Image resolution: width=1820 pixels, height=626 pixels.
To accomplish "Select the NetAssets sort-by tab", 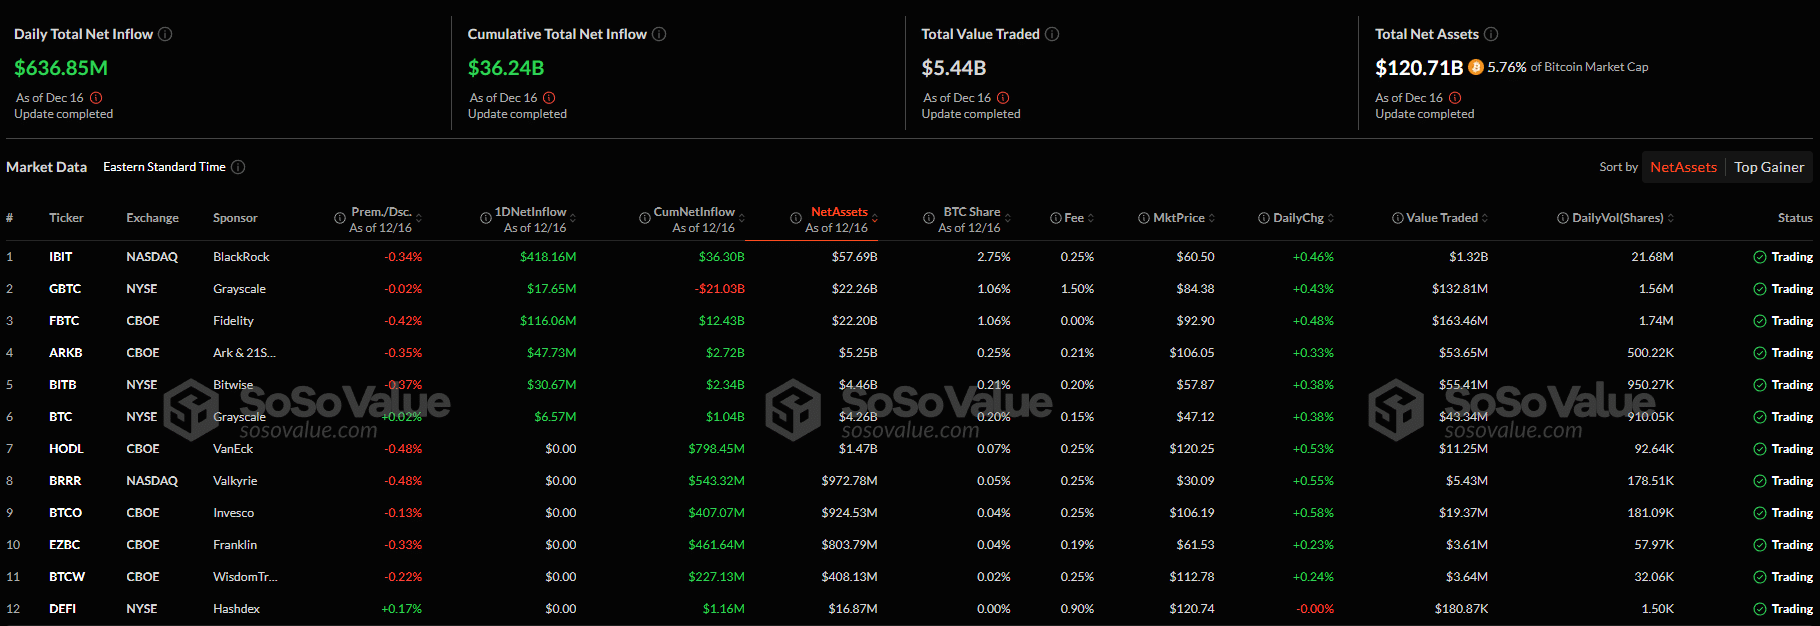I will click(x=1683, y=167).
